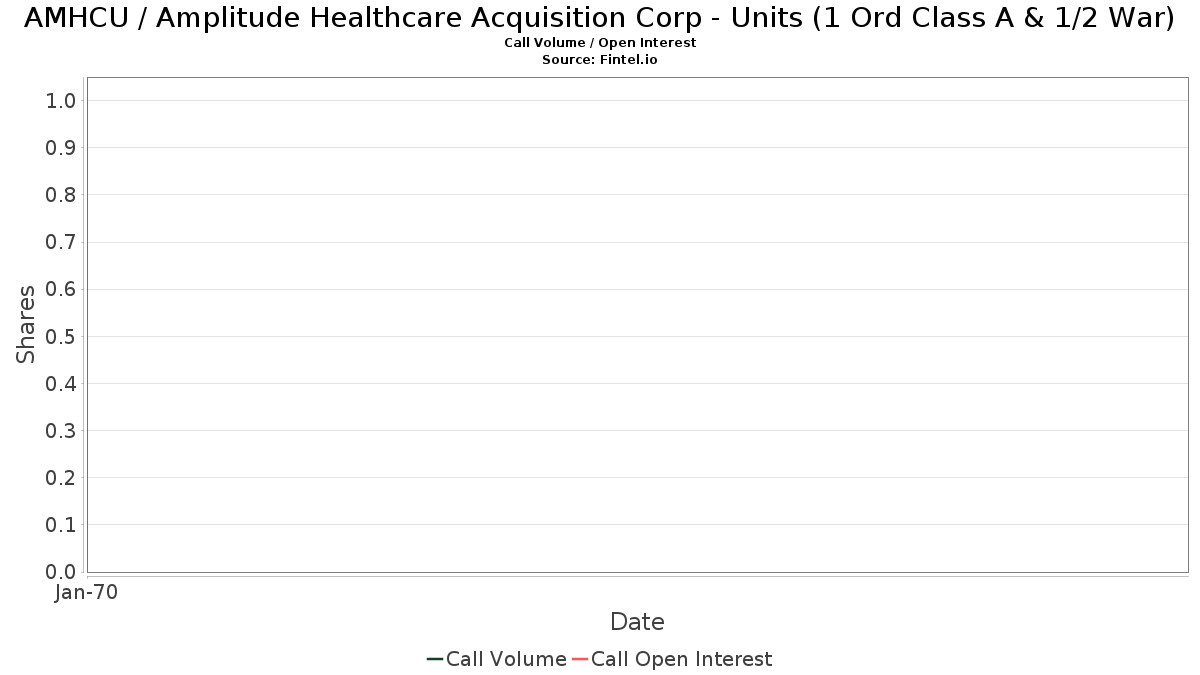Click the Jan-70 x-axis tick label

pyautogui.click(x=87, y=592)
